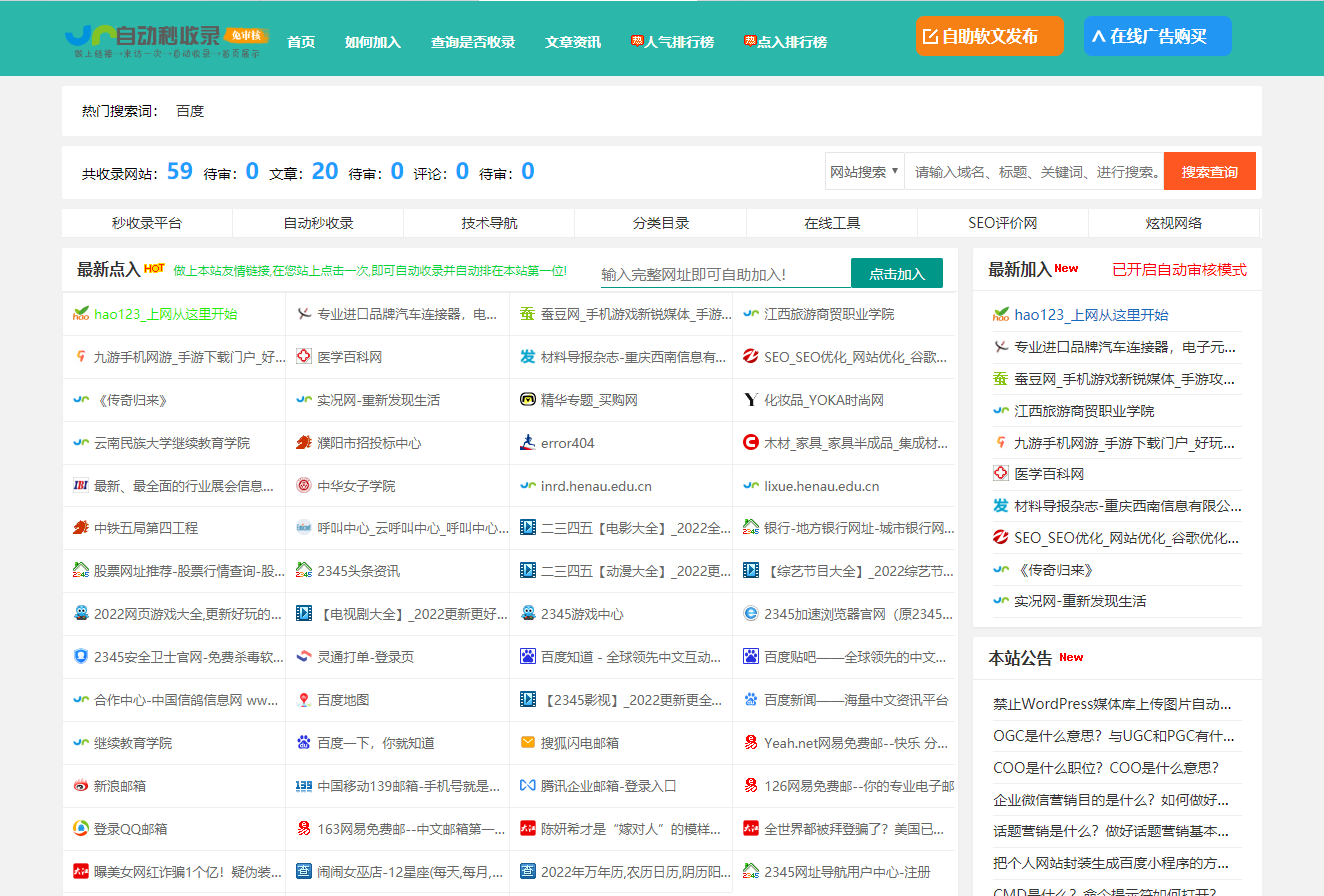Viewport: 1324px width, 896px height.
Task: Click the Y icon next to 化妆品_YOKA时尚网
Action: pos(751,400)
